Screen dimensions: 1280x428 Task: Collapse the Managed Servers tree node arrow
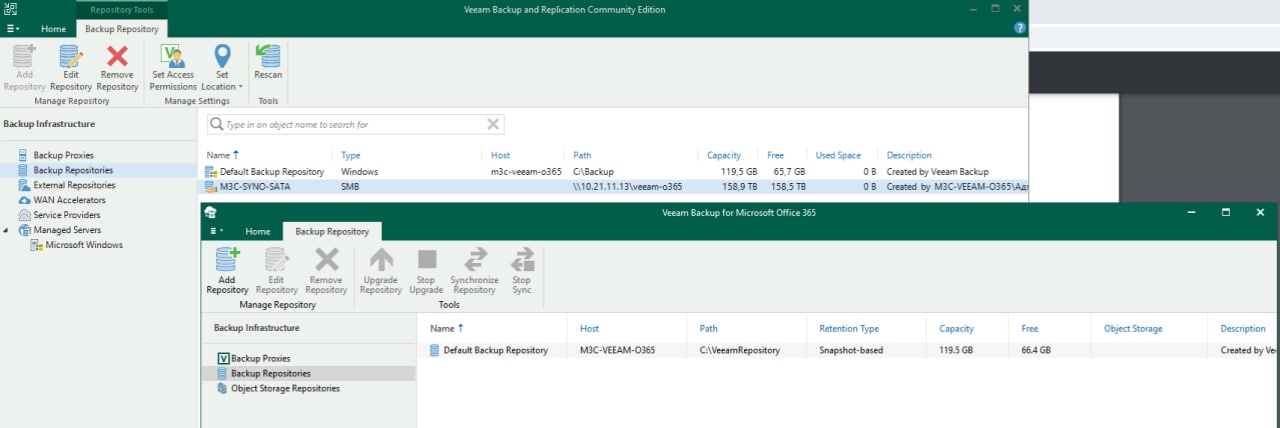coord(8,230)
